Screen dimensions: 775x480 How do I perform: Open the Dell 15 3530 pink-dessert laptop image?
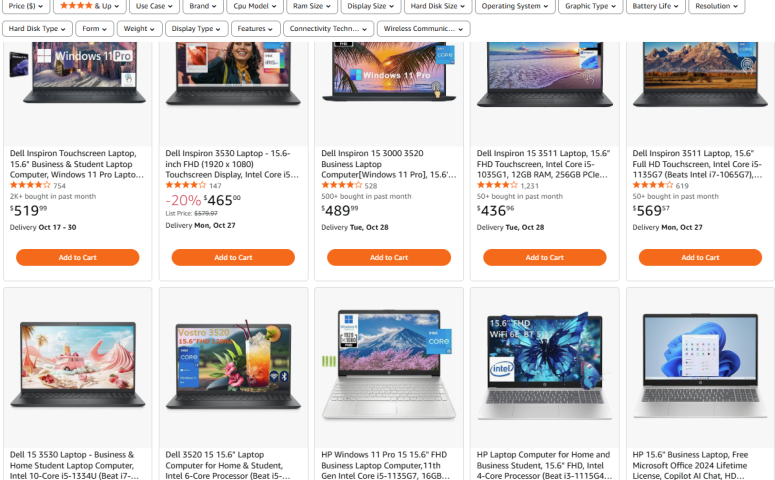pos(78,364)
